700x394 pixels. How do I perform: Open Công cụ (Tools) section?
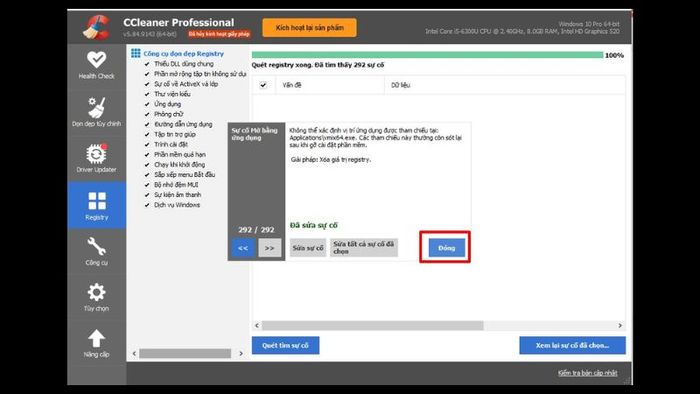pyautogui.click(x=96, y=251)
